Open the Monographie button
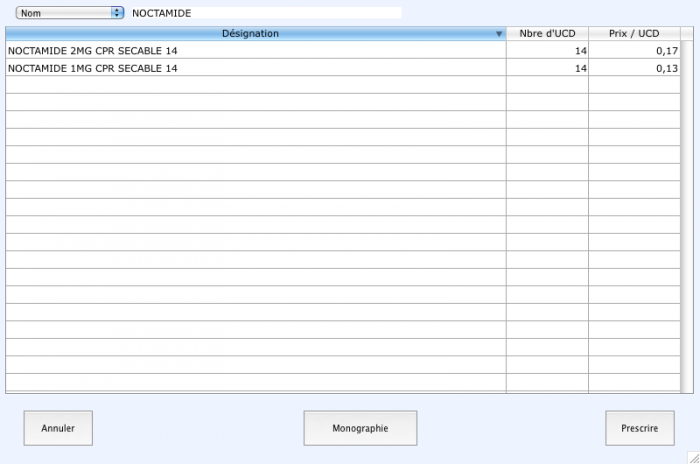Viewport: 700px width, 464px height. [x=360, y=428]
